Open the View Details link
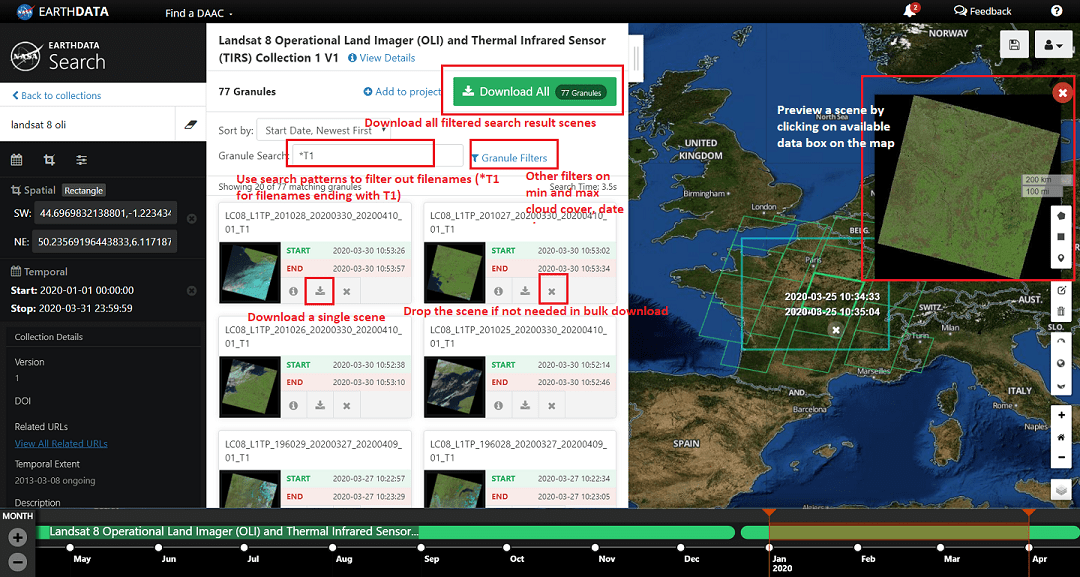The image size is (1080, 577). [382, 58]
